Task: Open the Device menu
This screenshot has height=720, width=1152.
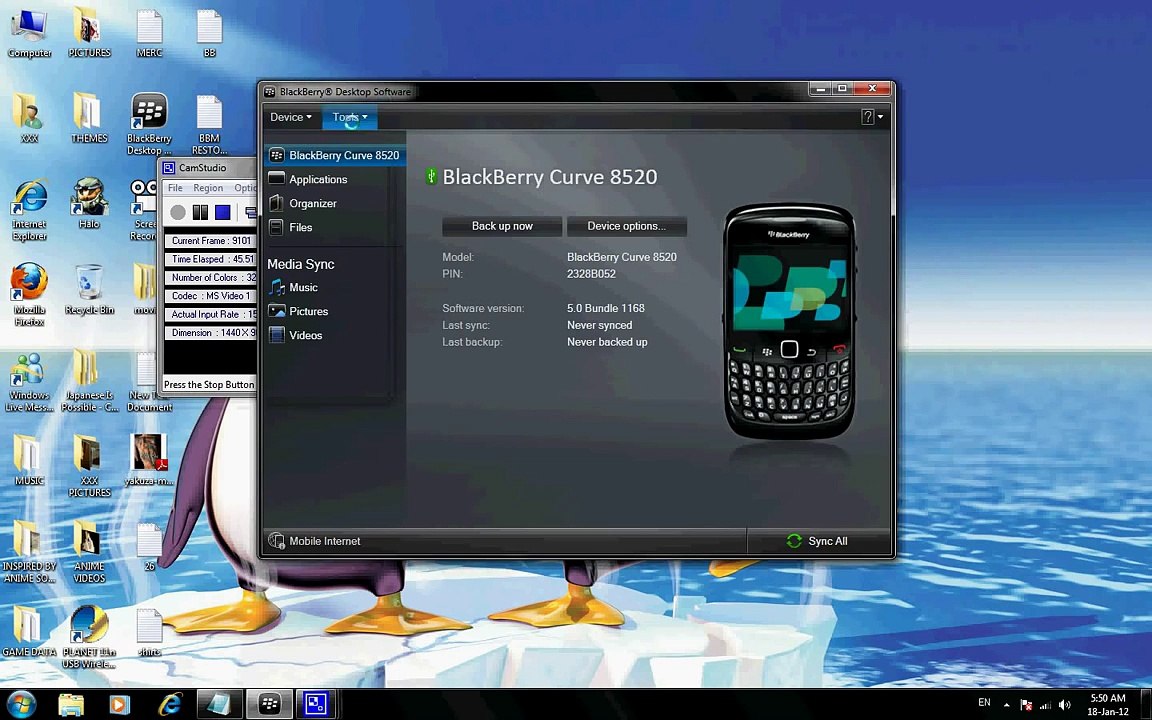Action: pos(290,117)
